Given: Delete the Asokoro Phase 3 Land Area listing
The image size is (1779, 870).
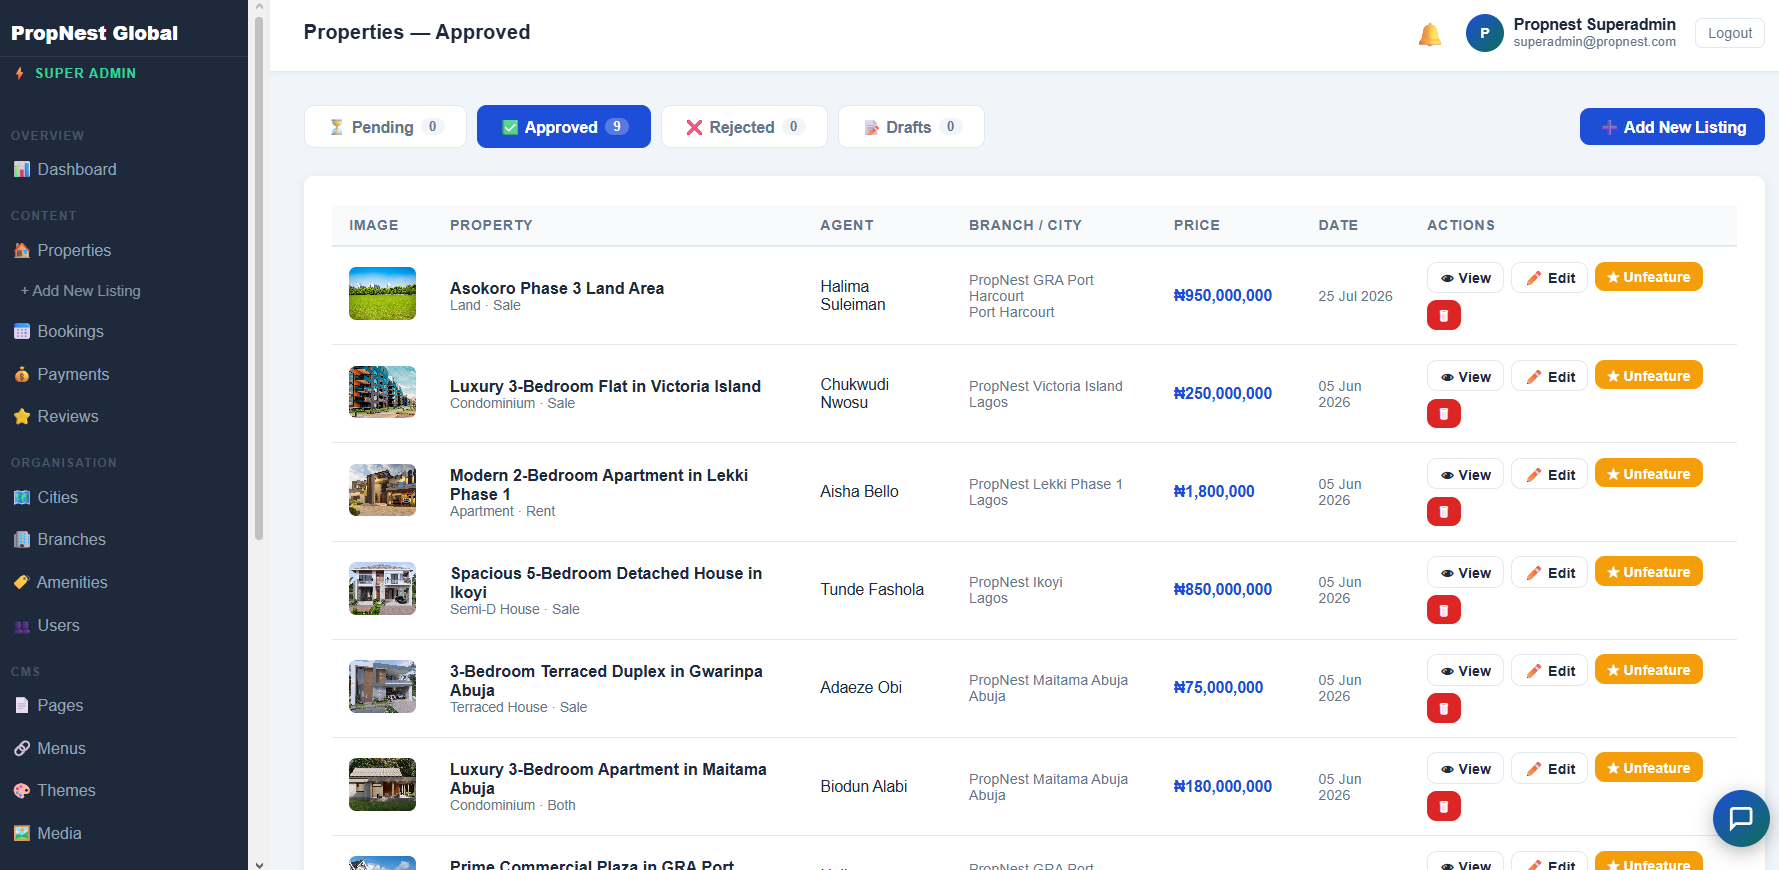Looking at the screenshot, I should (1443, 315).
